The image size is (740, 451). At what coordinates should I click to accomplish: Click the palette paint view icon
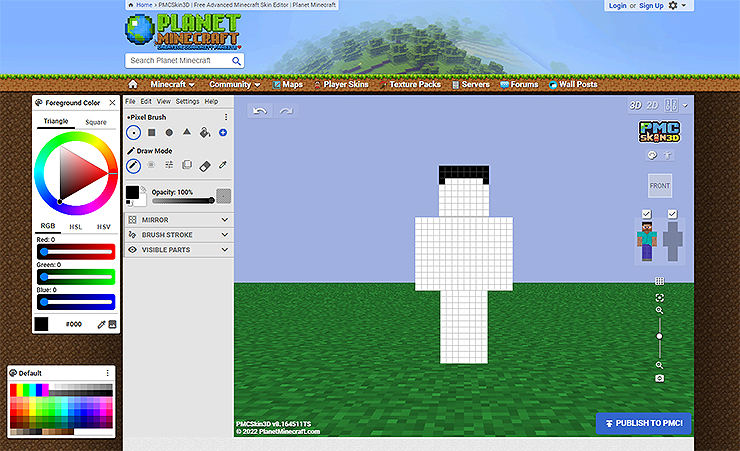coord(652,155)
